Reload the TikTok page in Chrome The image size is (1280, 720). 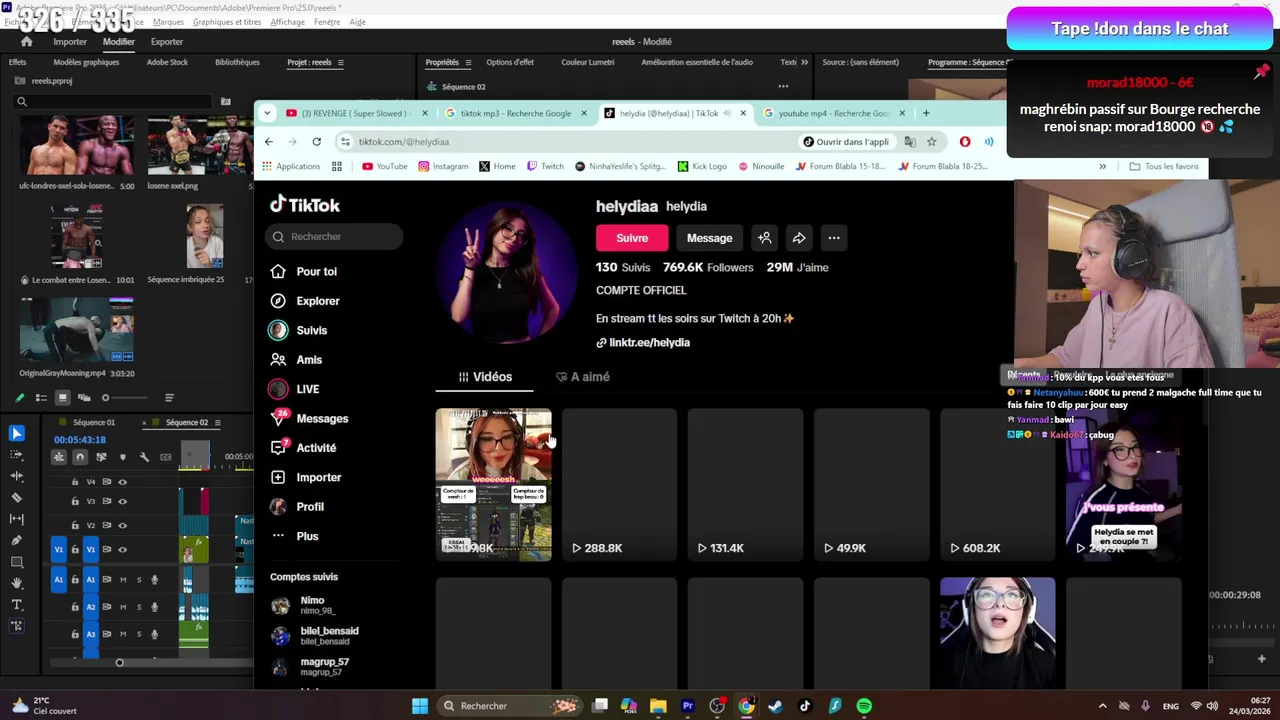317,142
